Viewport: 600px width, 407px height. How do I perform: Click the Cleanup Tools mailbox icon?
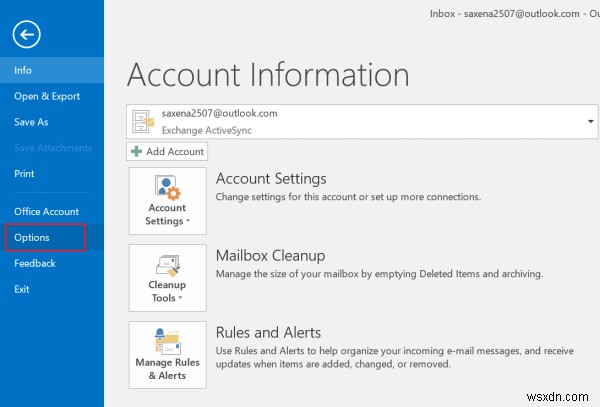(167, 266)
